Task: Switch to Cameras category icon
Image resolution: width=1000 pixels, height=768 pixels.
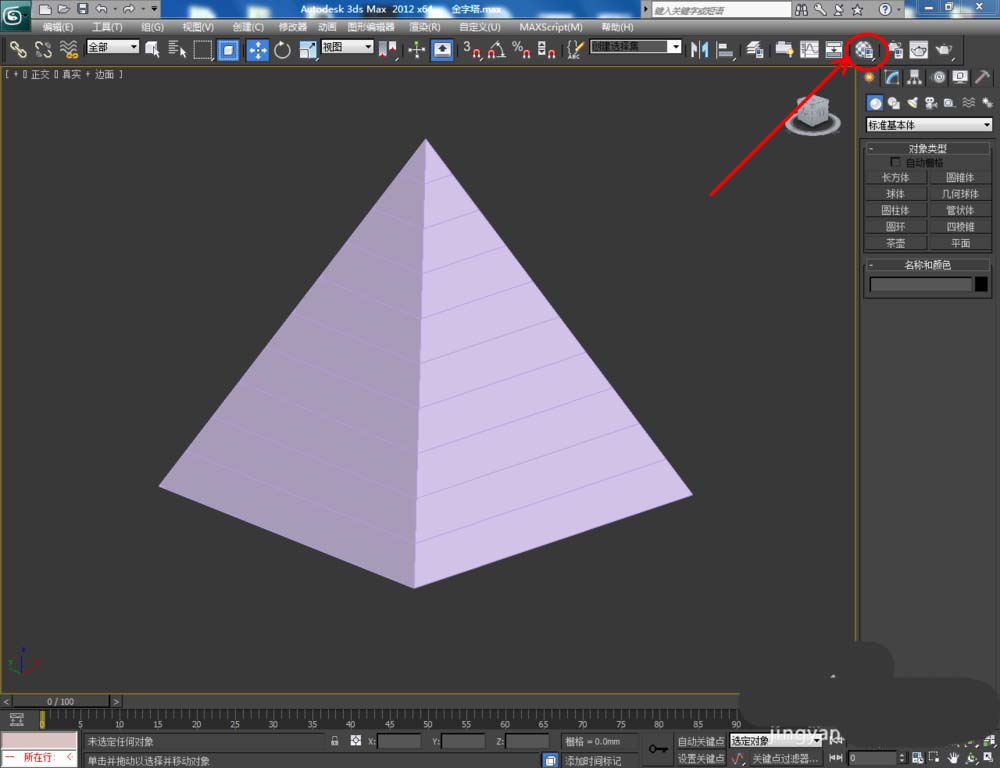Action: (931, 102)
